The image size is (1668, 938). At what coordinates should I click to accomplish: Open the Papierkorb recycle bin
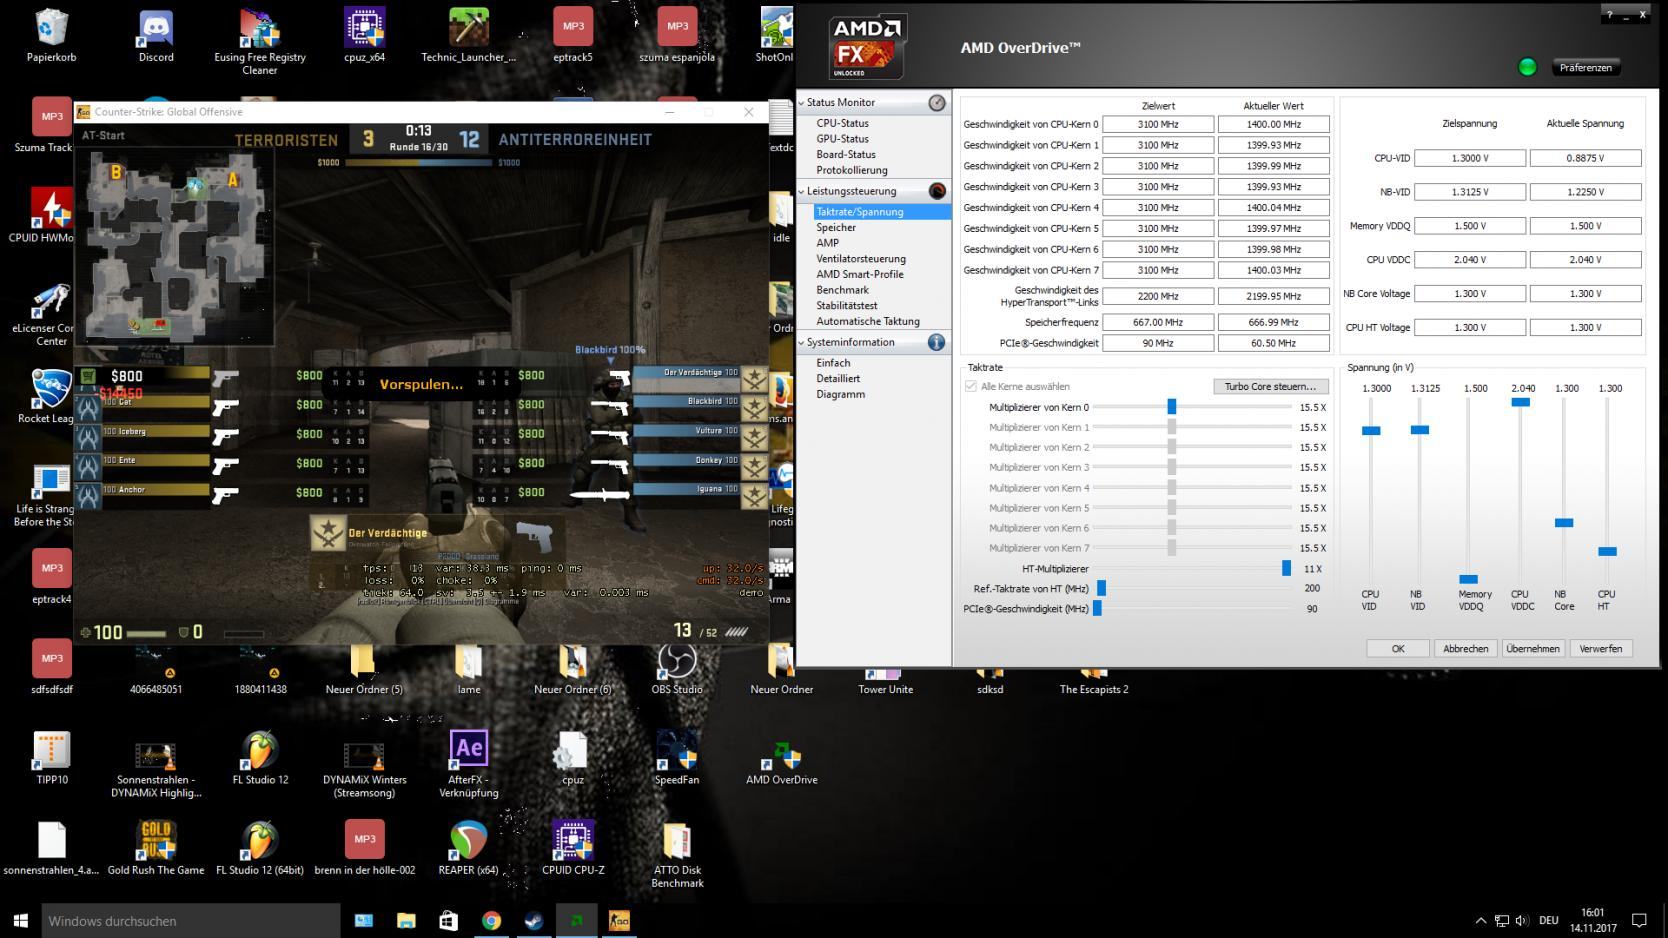(52, 36)
